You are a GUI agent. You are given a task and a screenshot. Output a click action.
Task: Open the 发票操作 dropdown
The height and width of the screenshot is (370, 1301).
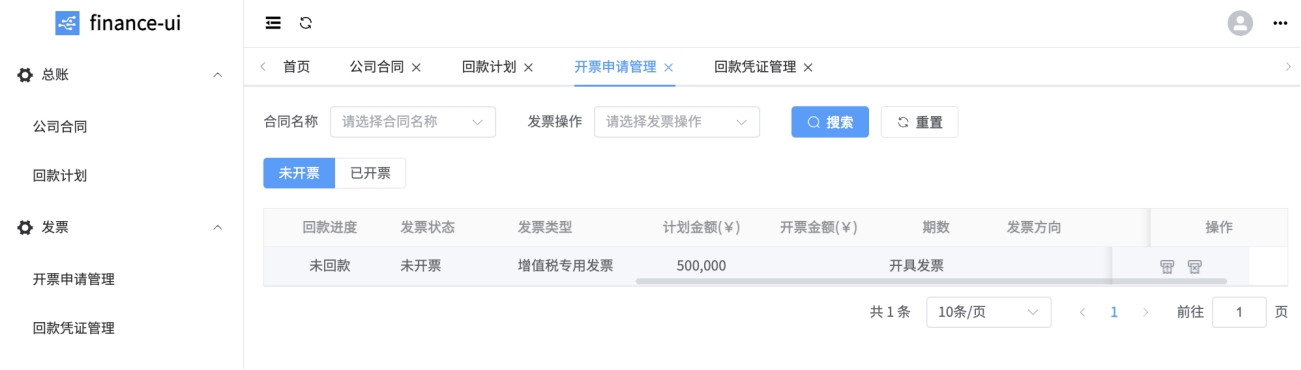pos(677,122)
